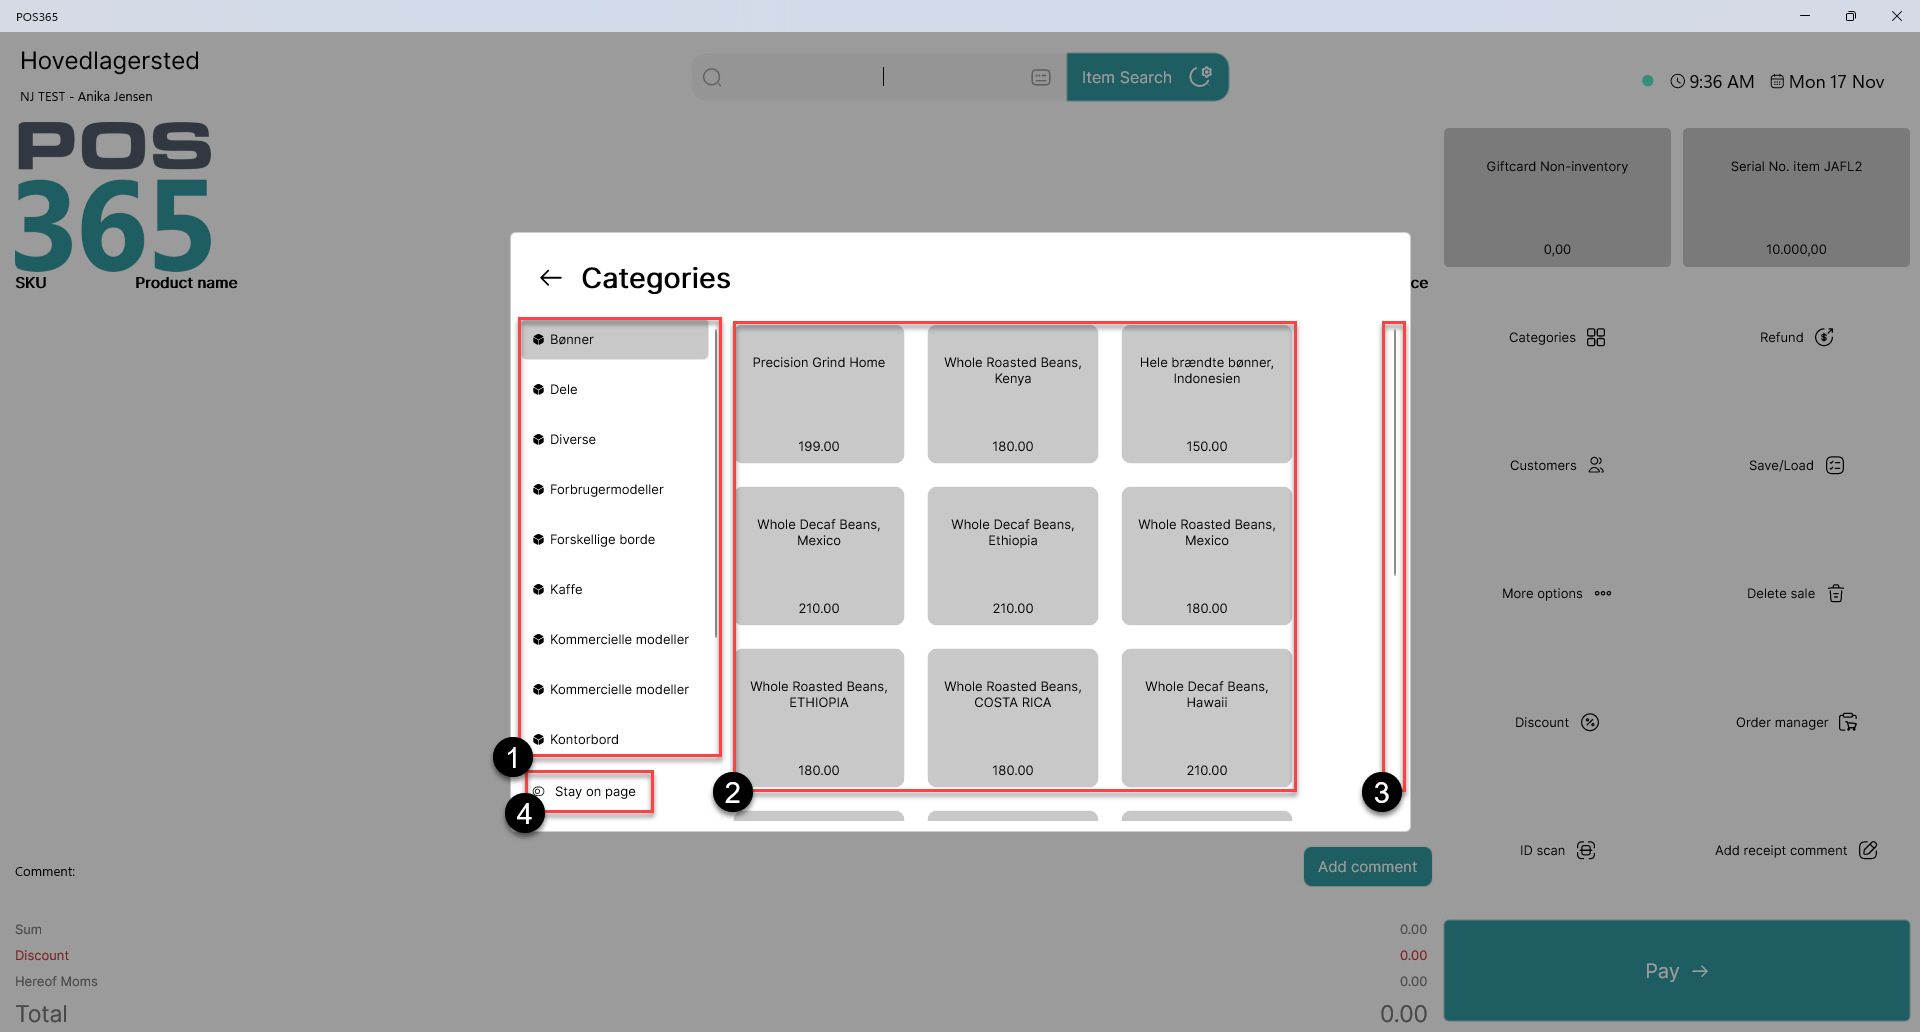1920x1032 pixels.
Task: Click the Categories grid icon
Action: (x=1596, y=337)
